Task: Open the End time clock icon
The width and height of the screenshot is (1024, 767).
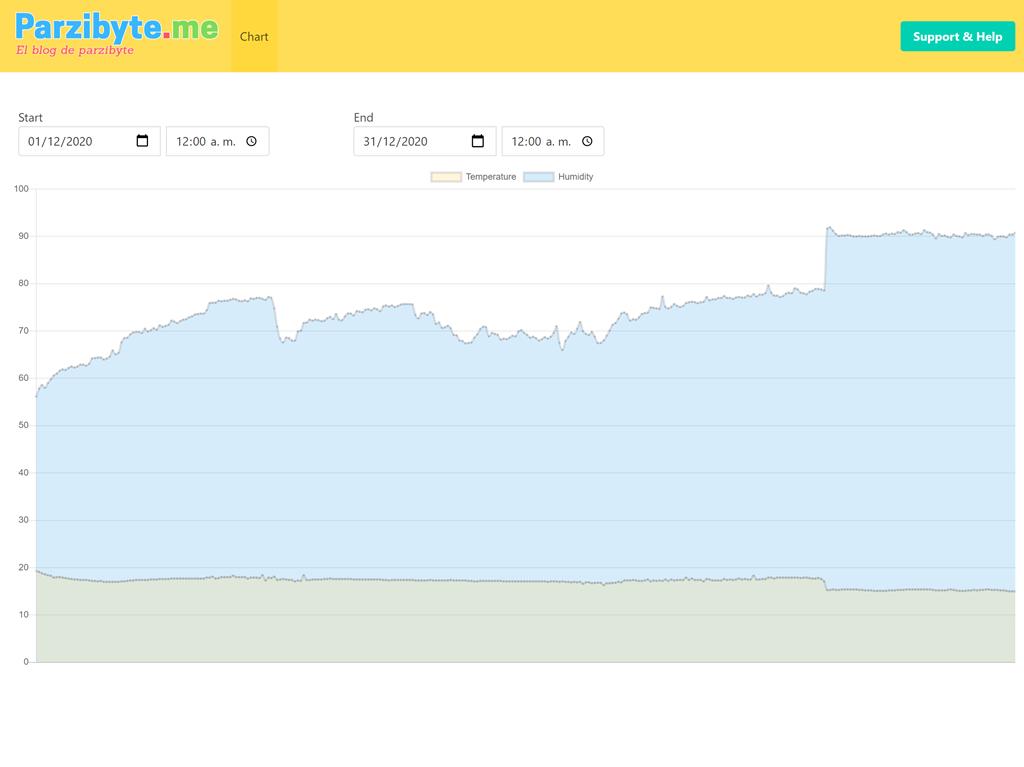Action: [x=587, y=141]
